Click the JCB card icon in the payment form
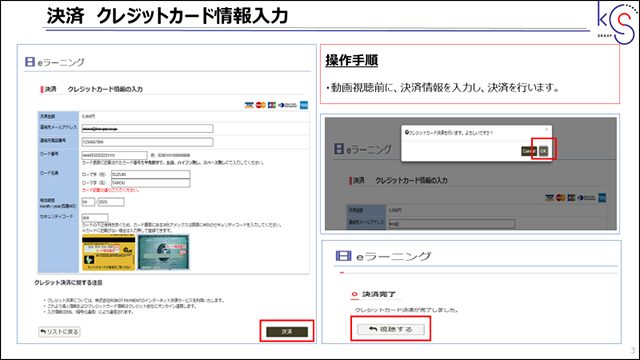Viewport: 640px width, 360px height. click(x=272, y=105)
